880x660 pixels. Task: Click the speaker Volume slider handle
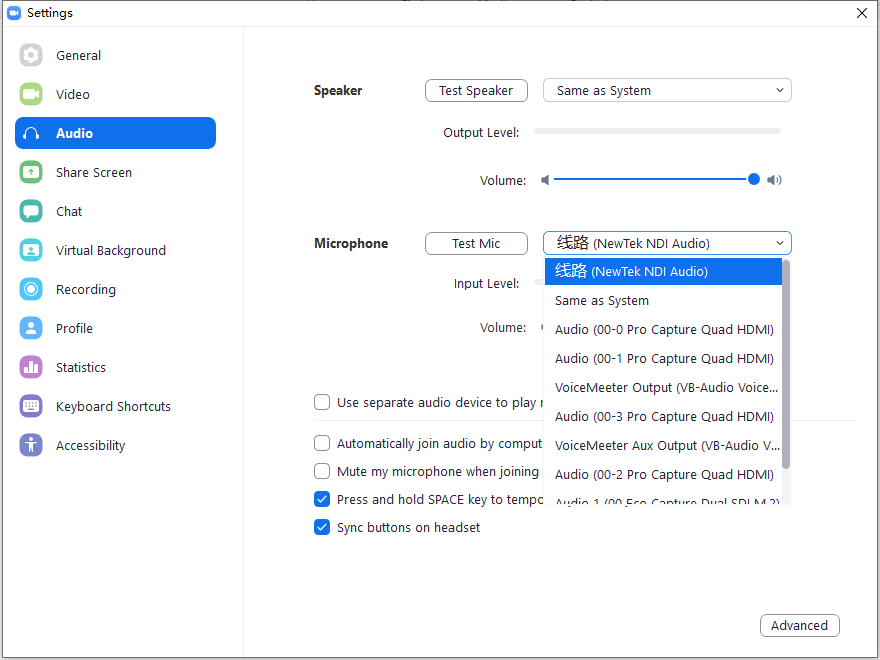[754, 180]
